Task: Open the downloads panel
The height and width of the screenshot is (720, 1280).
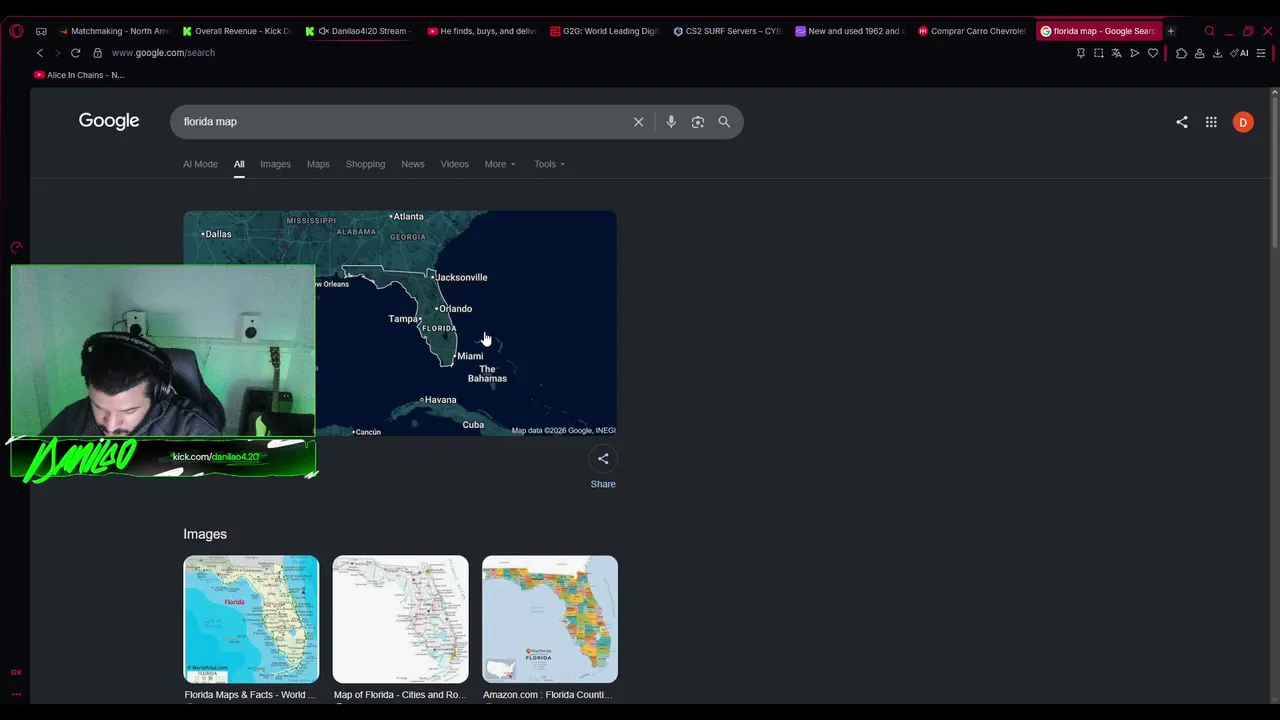Action: (x=1217, y=53)
